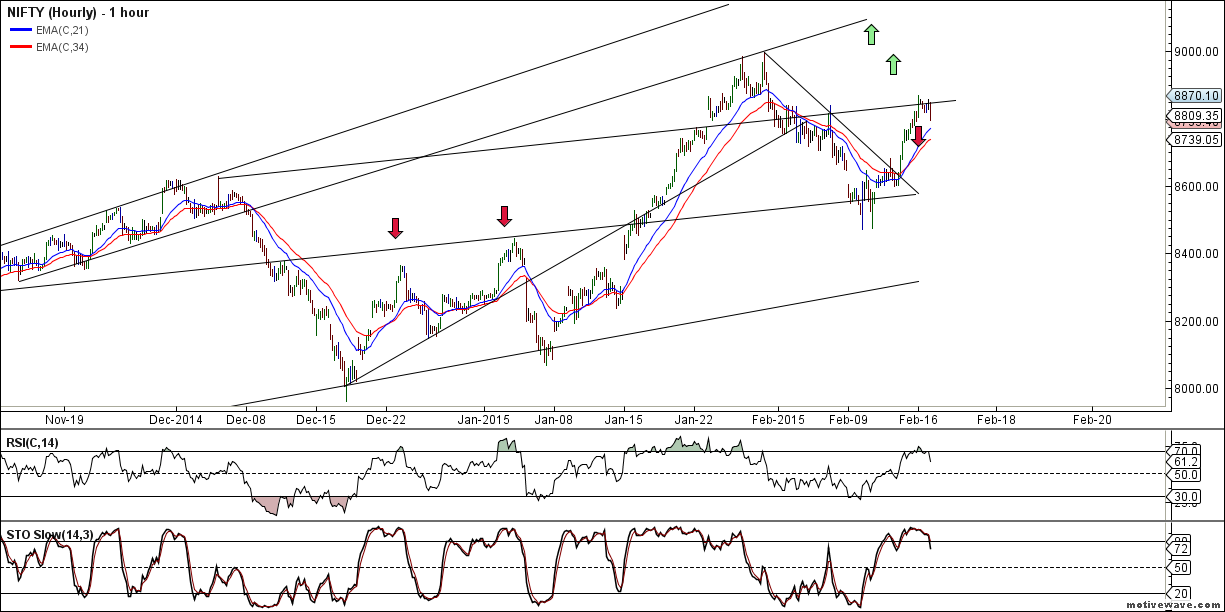Click the motivewave.com watermark link

pyautogui.click(x=1173, y=606)
